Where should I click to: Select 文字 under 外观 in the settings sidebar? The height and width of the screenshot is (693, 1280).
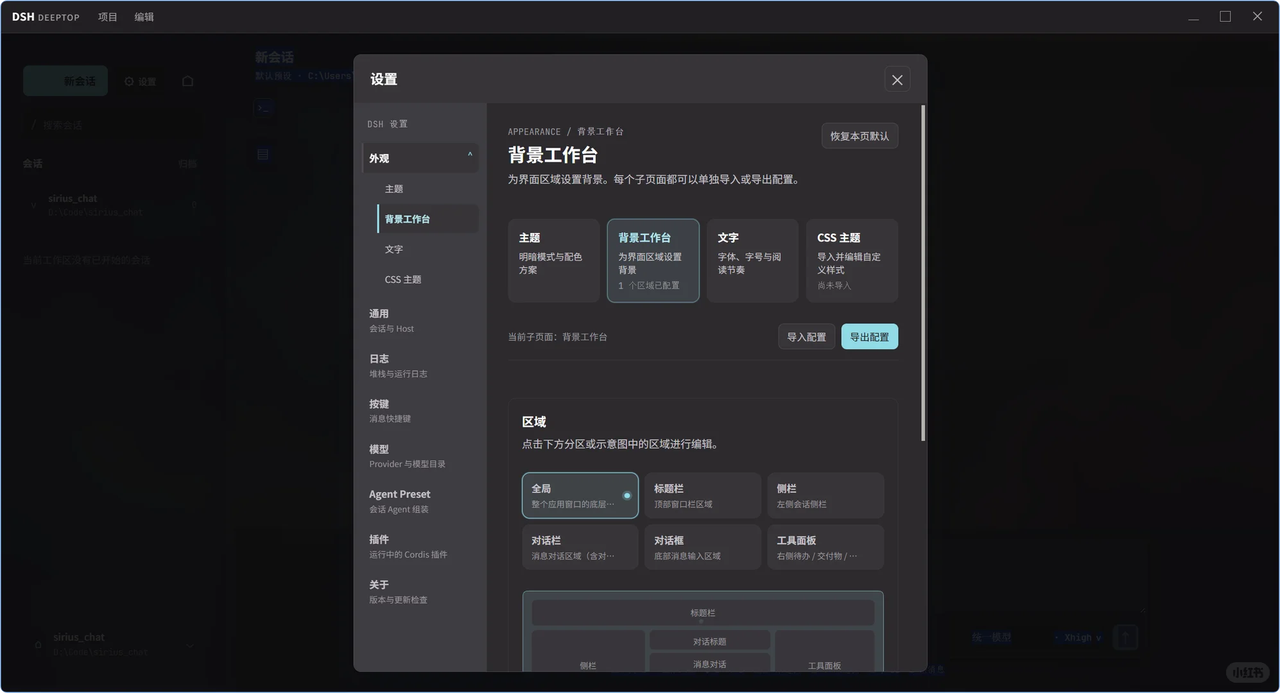[427, 249]
